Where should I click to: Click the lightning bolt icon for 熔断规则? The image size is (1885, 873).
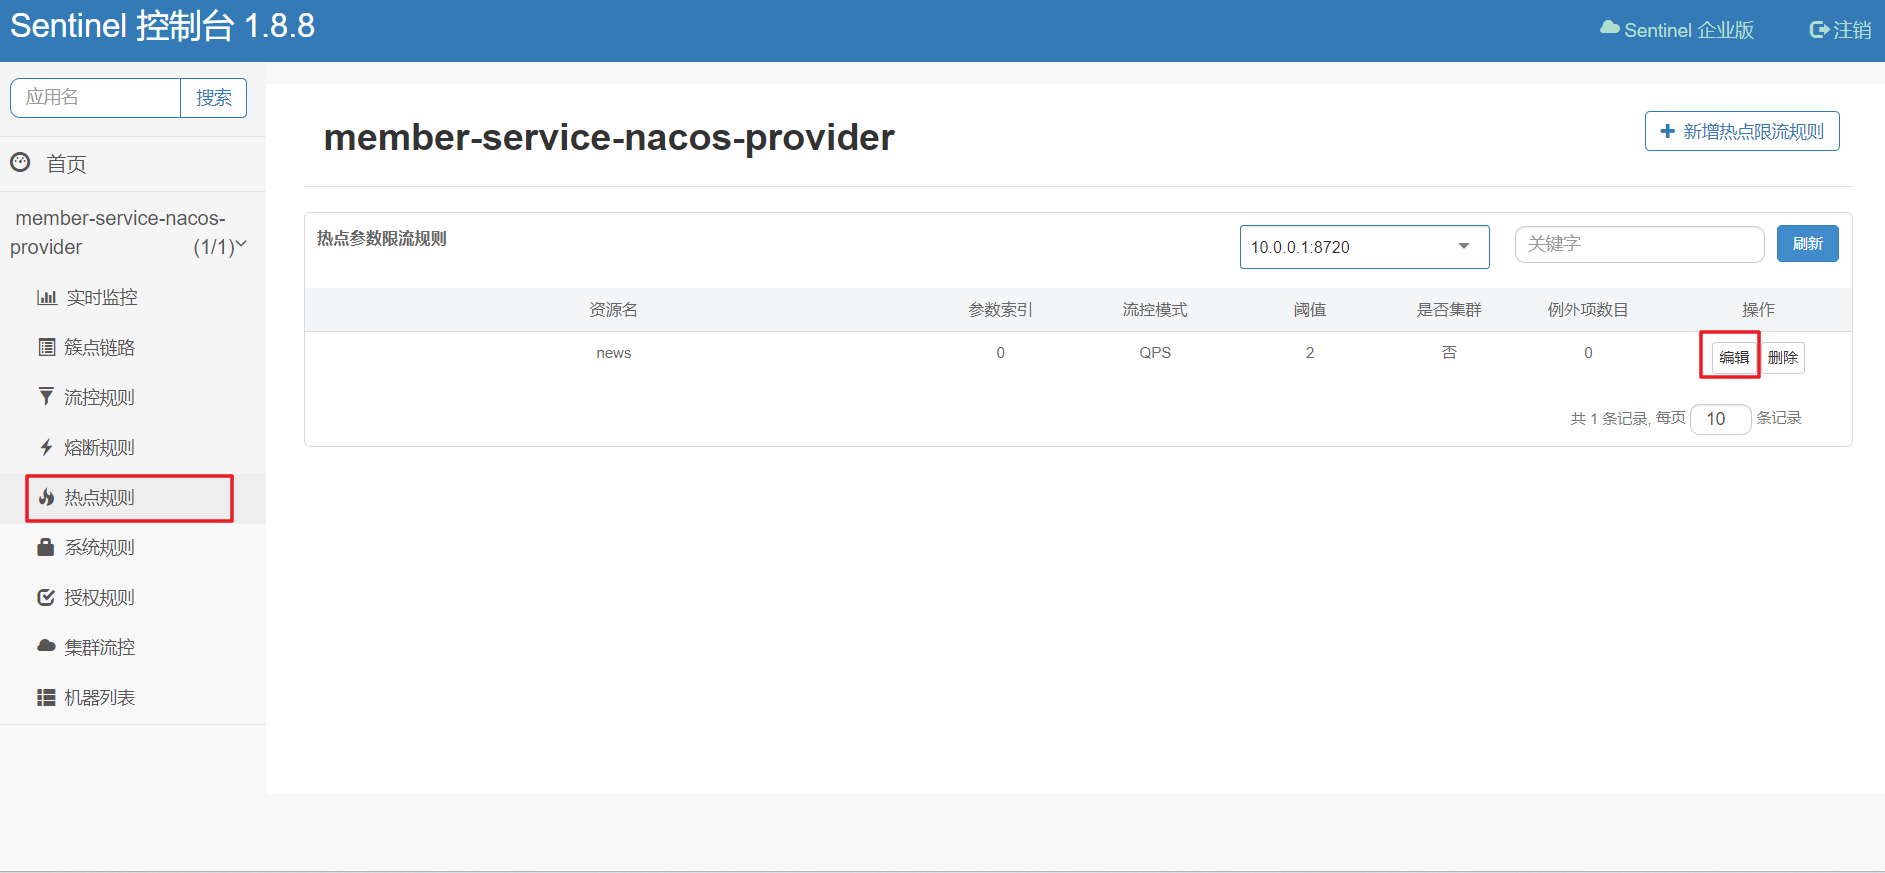[x=46, y=447]
